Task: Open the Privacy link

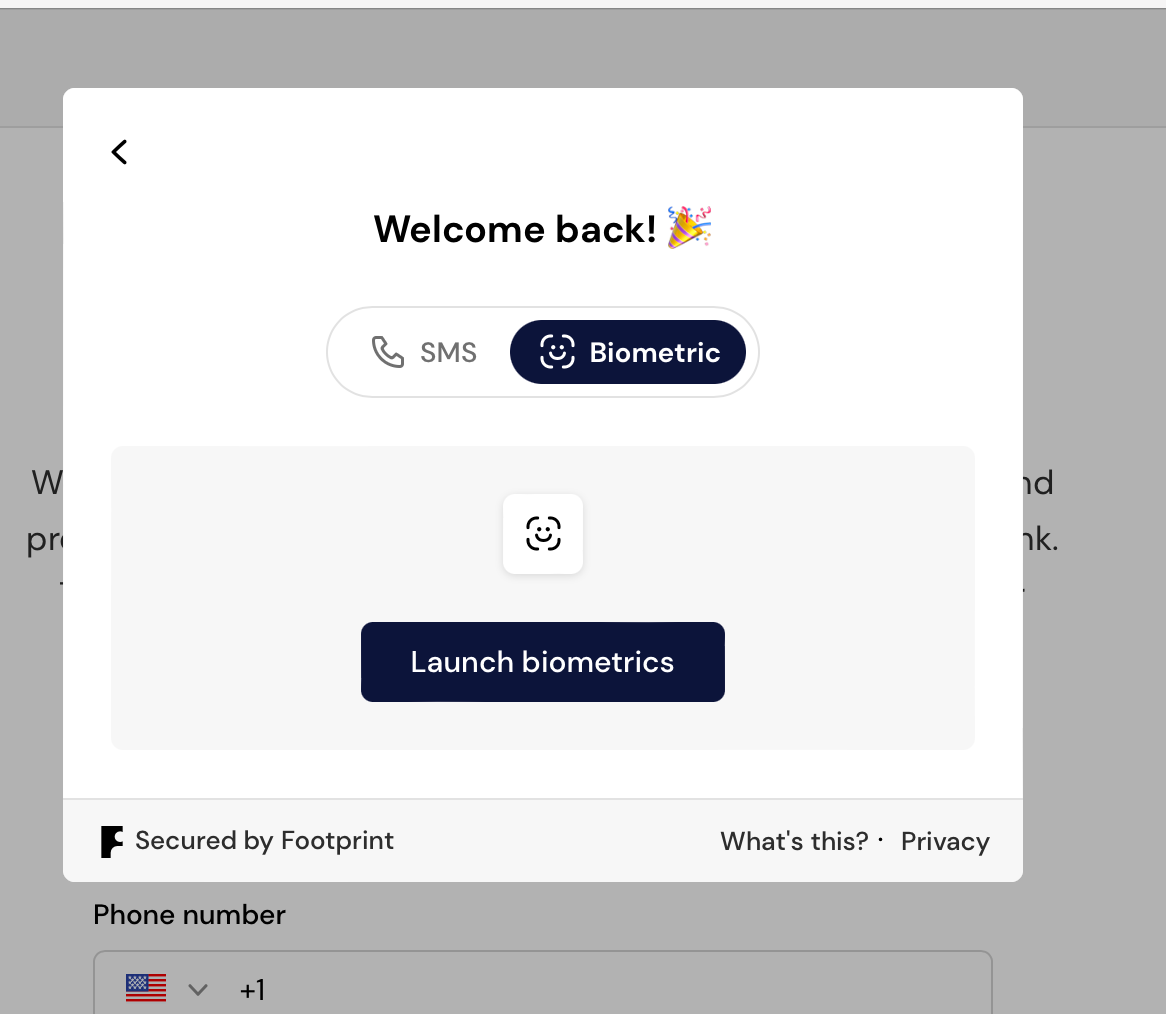Action: [x=945, y=842]
